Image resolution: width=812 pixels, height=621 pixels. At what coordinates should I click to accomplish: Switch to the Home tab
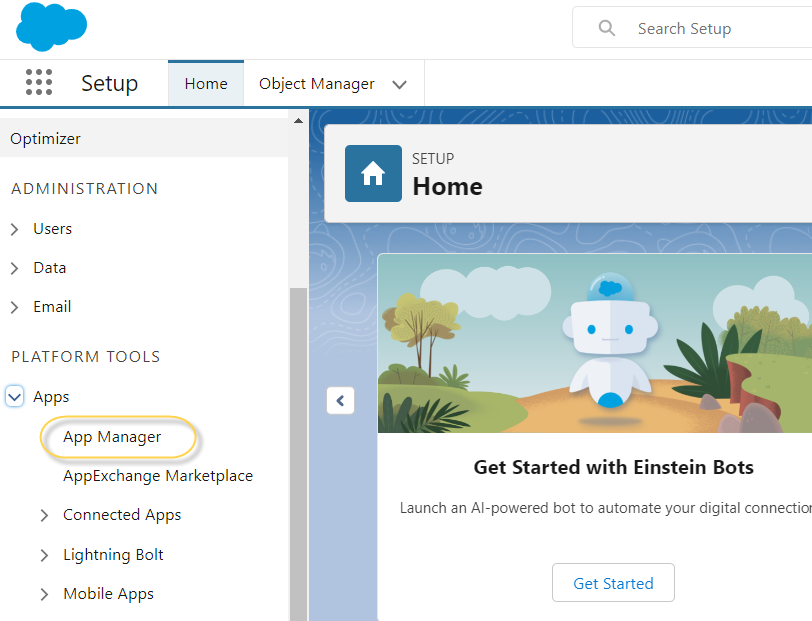[x=206, y=83]
